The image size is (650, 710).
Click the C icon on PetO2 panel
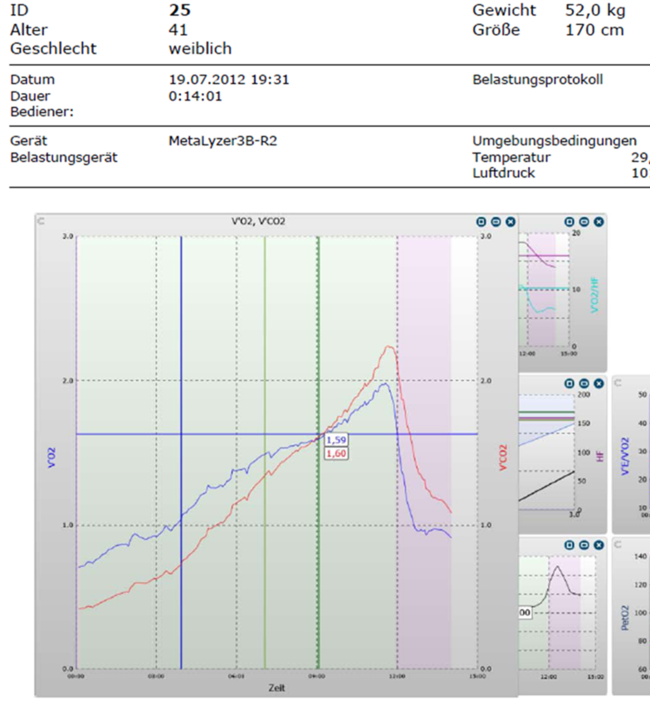coord(618,543)
